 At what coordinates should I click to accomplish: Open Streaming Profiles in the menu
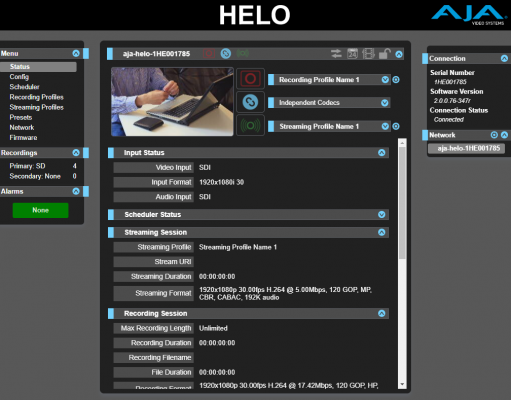tap(37, 107)
